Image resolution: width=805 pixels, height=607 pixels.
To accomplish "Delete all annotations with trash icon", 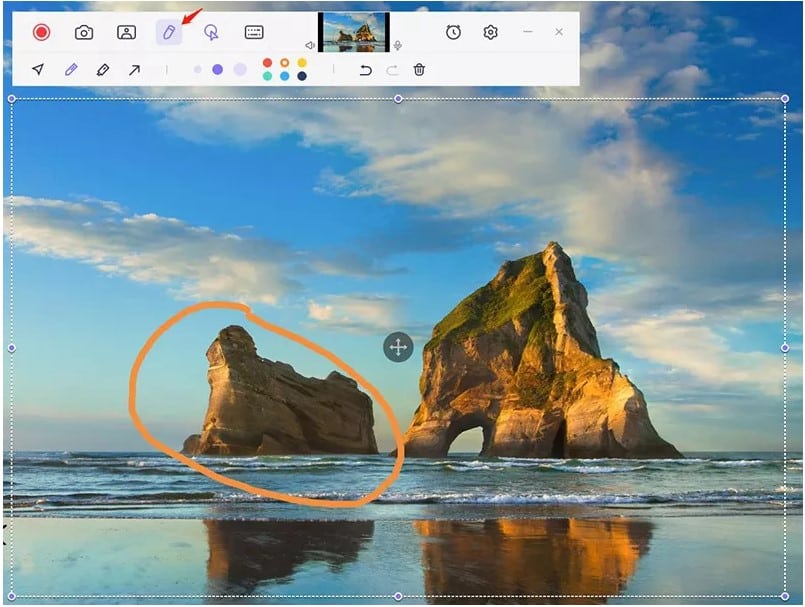I will point(419,70).
